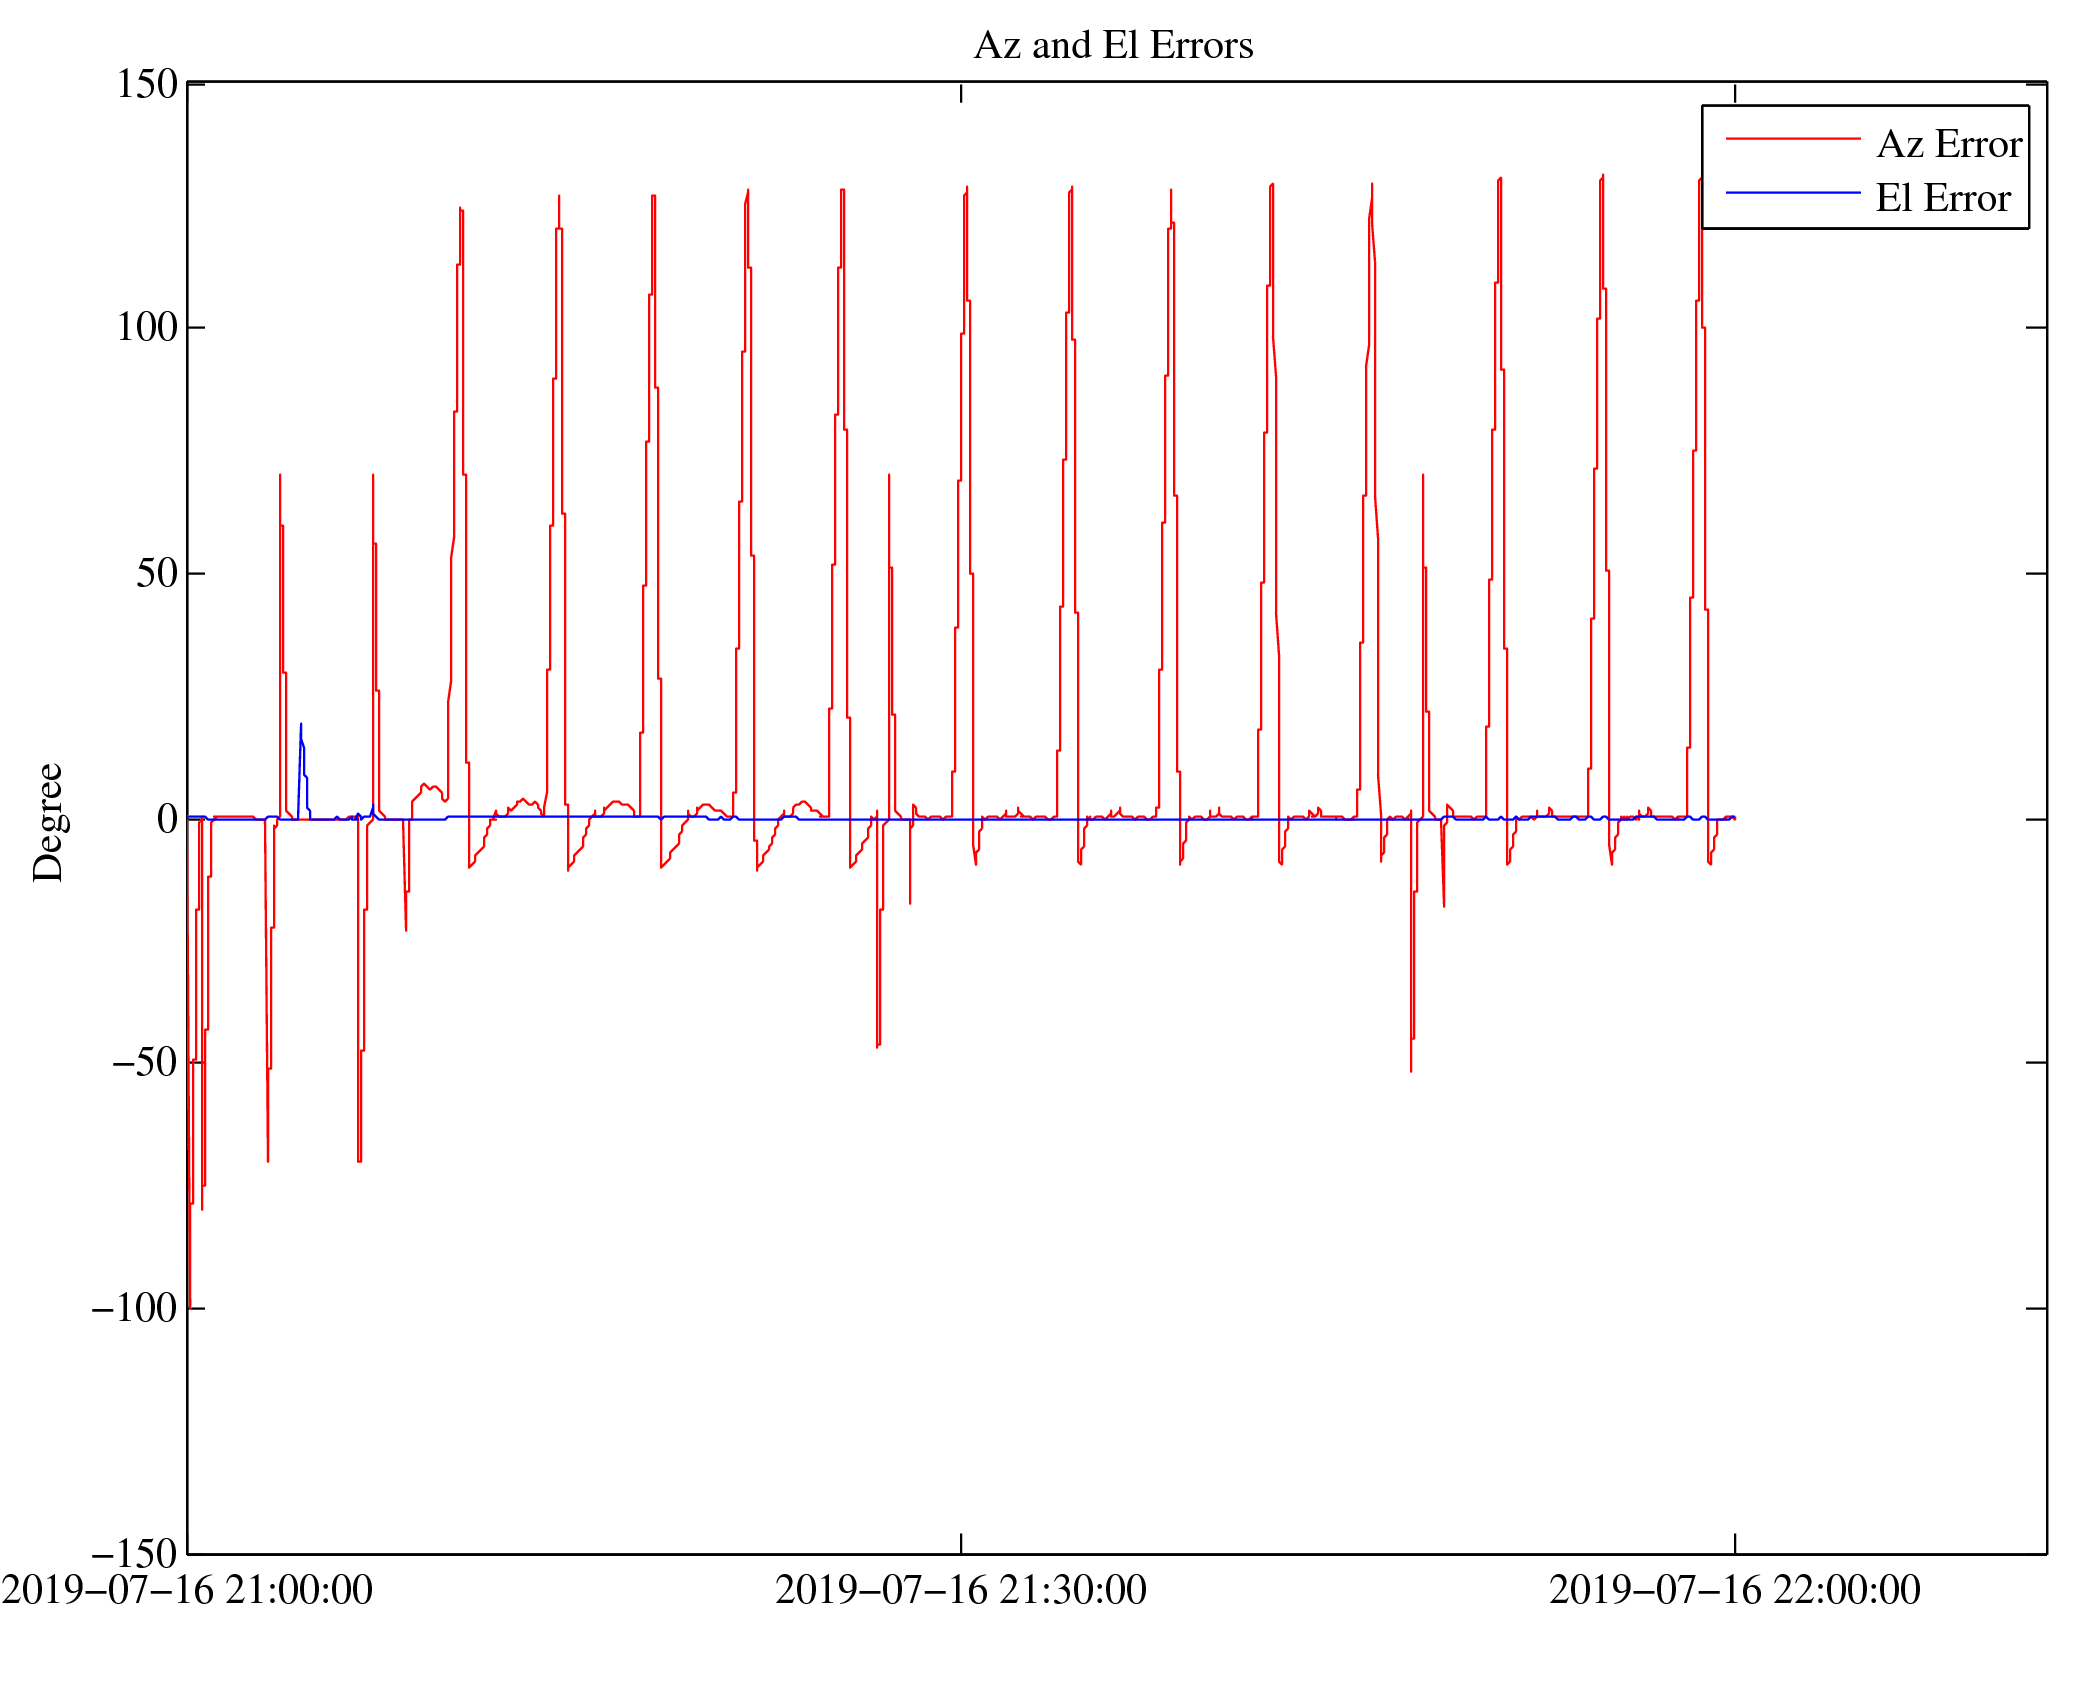Image resolution: width=2075 pixels, height=1683 pixels.
Task: Click the y-axis tick label 100
Action: [x=147, y=328]
